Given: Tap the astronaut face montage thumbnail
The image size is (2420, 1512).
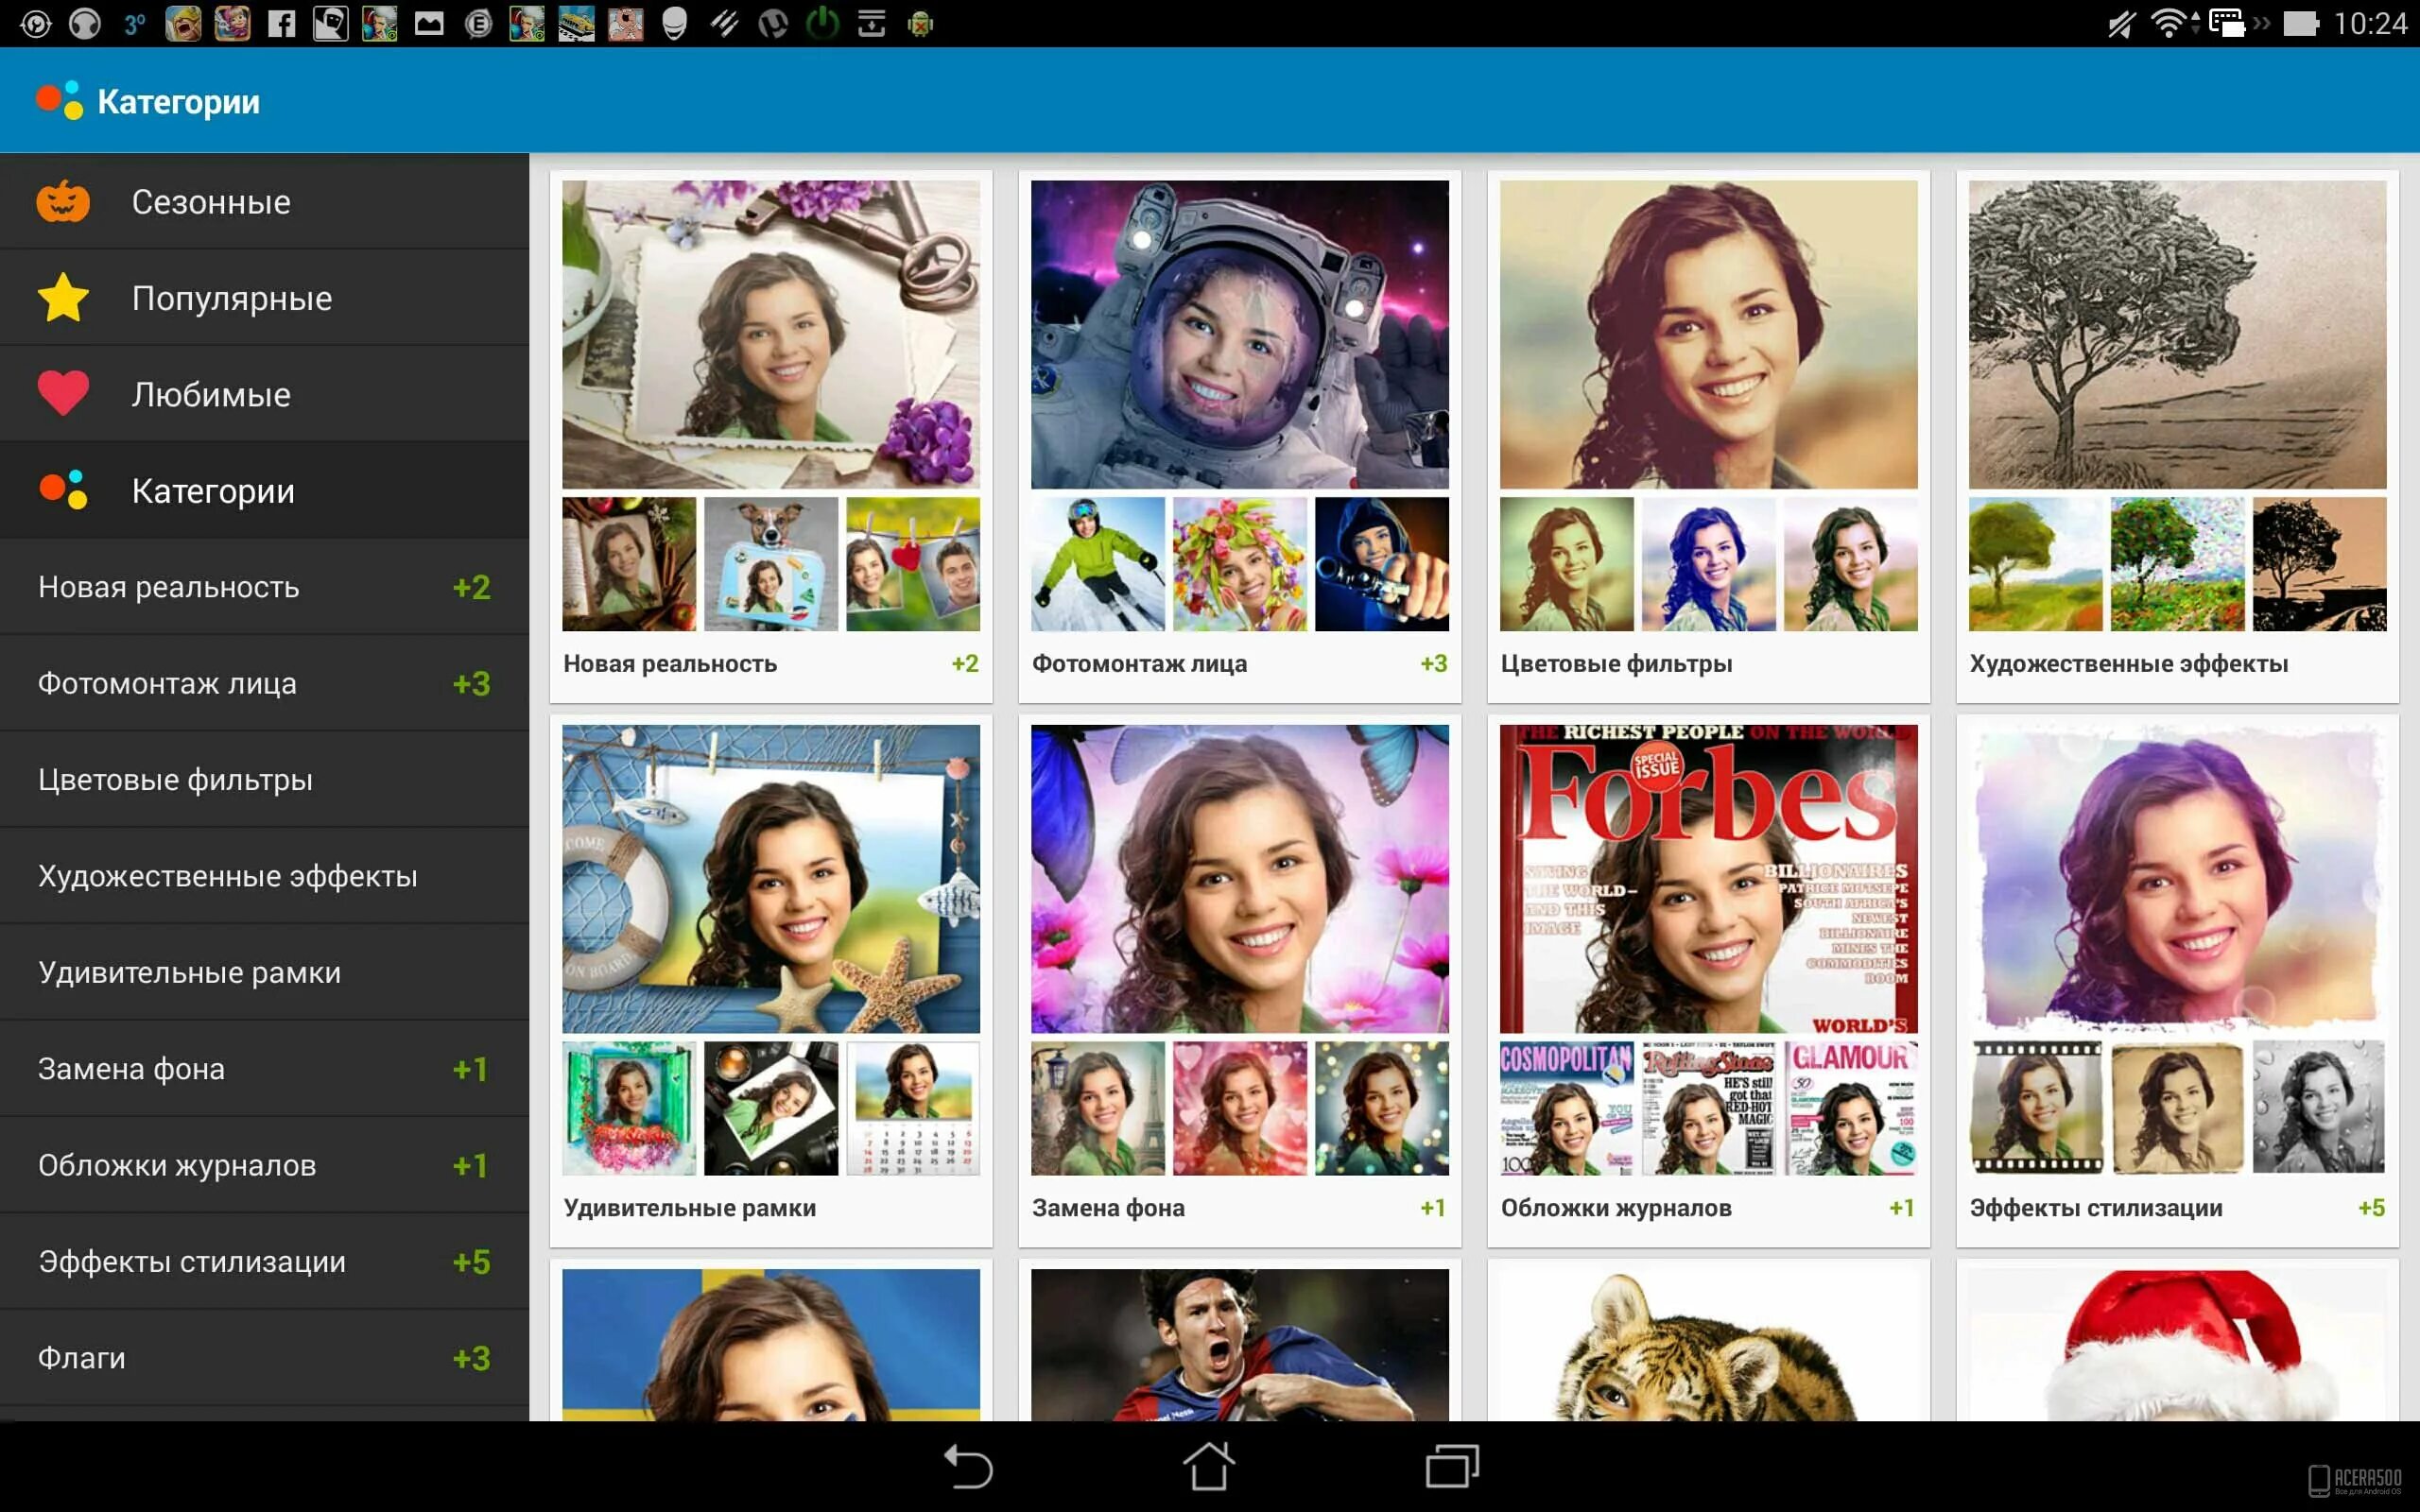Looking at the screenshot, I should click(x=1239, y=334).
